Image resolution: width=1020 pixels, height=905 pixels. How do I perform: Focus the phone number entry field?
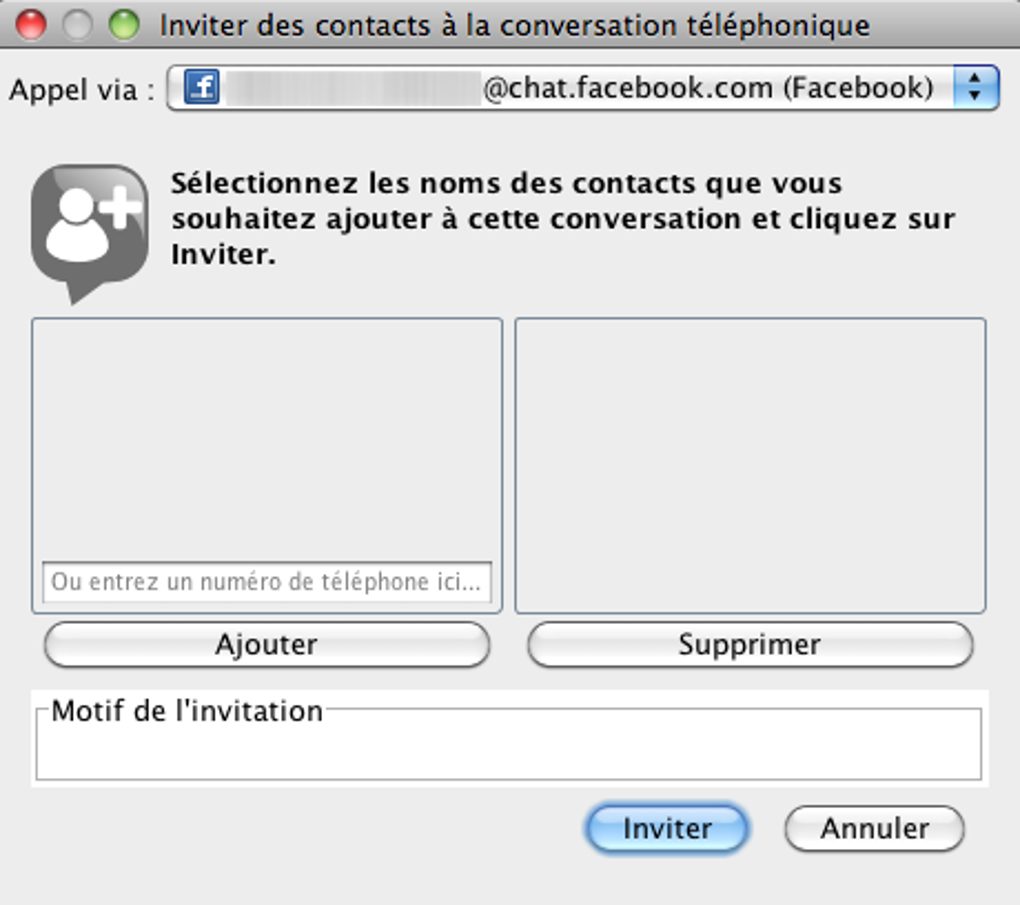[267, 582]
